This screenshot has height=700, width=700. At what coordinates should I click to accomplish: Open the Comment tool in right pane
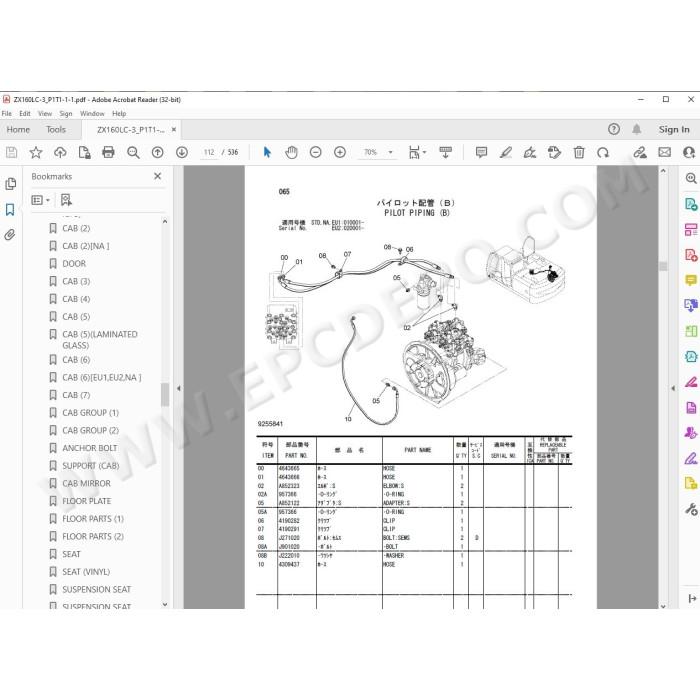click(x=691, y=280)
